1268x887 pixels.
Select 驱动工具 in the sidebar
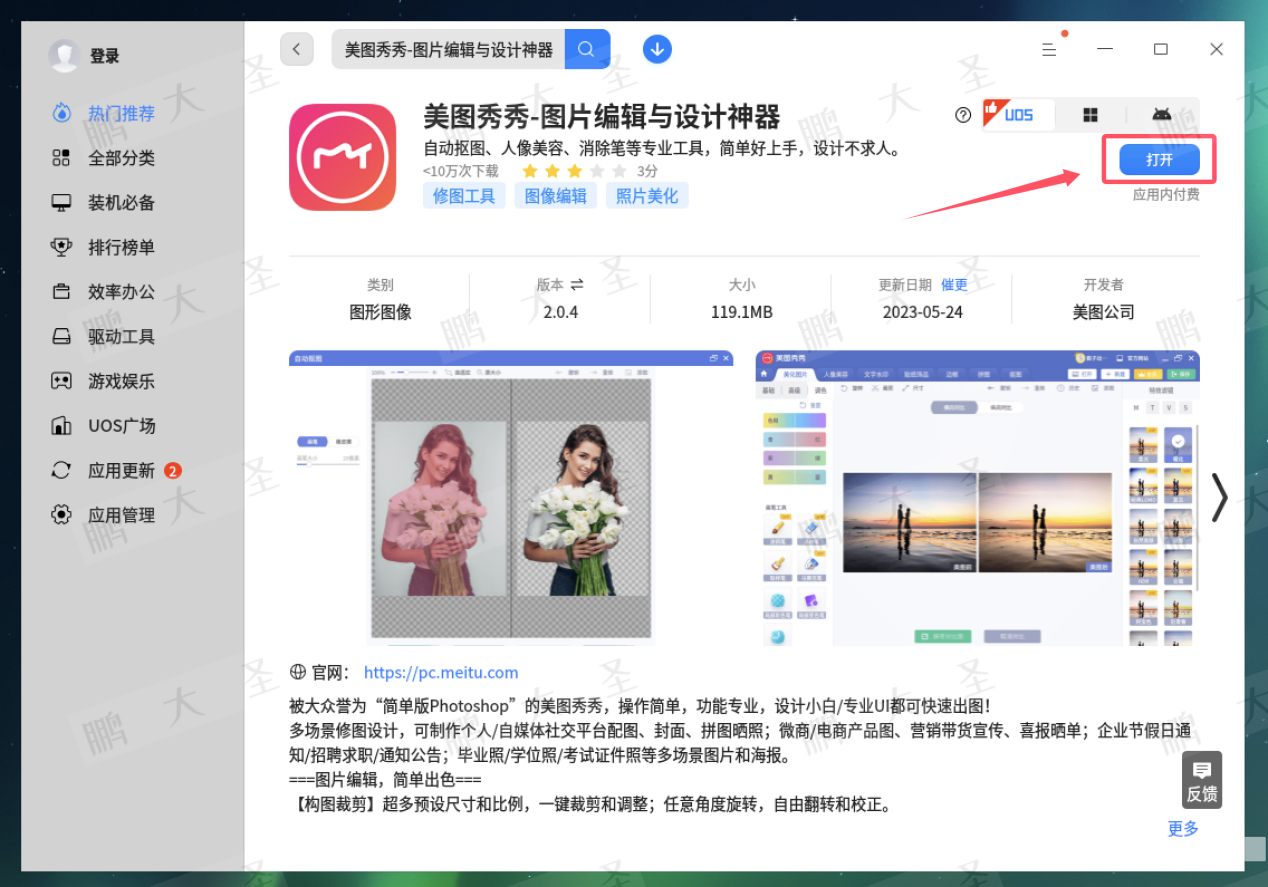point(121,337)
